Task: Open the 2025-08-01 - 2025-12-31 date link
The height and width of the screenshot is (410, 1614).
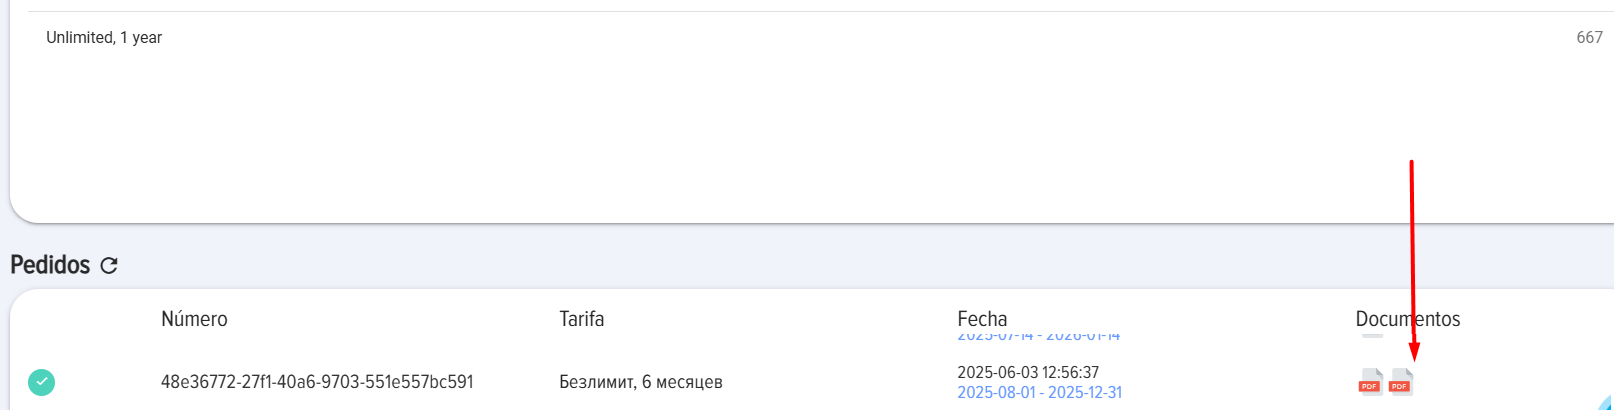Action: pos(1039,393)
